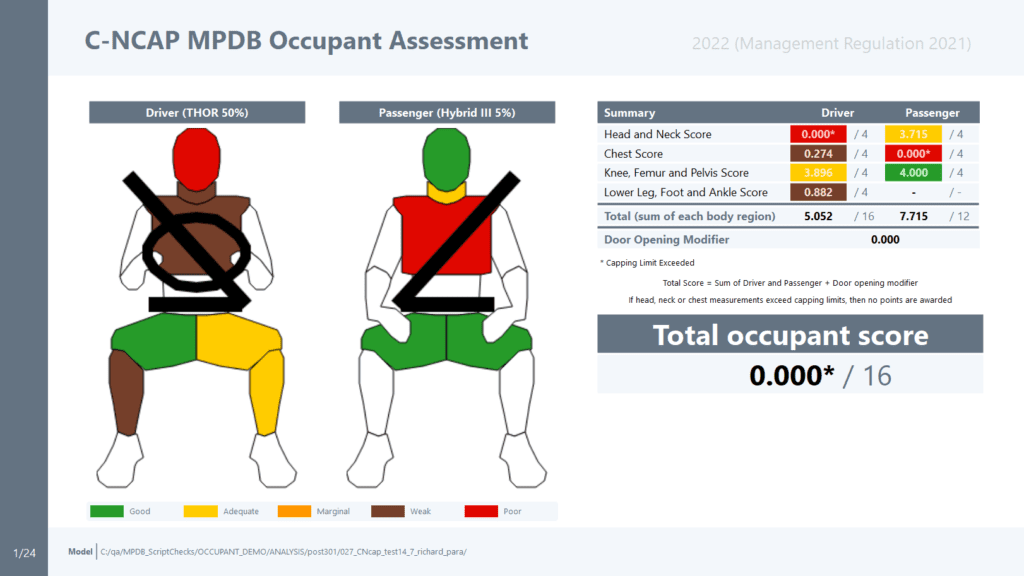
Task: Click the yellow Adequate legend swatch
Action: tap(200, 511)
